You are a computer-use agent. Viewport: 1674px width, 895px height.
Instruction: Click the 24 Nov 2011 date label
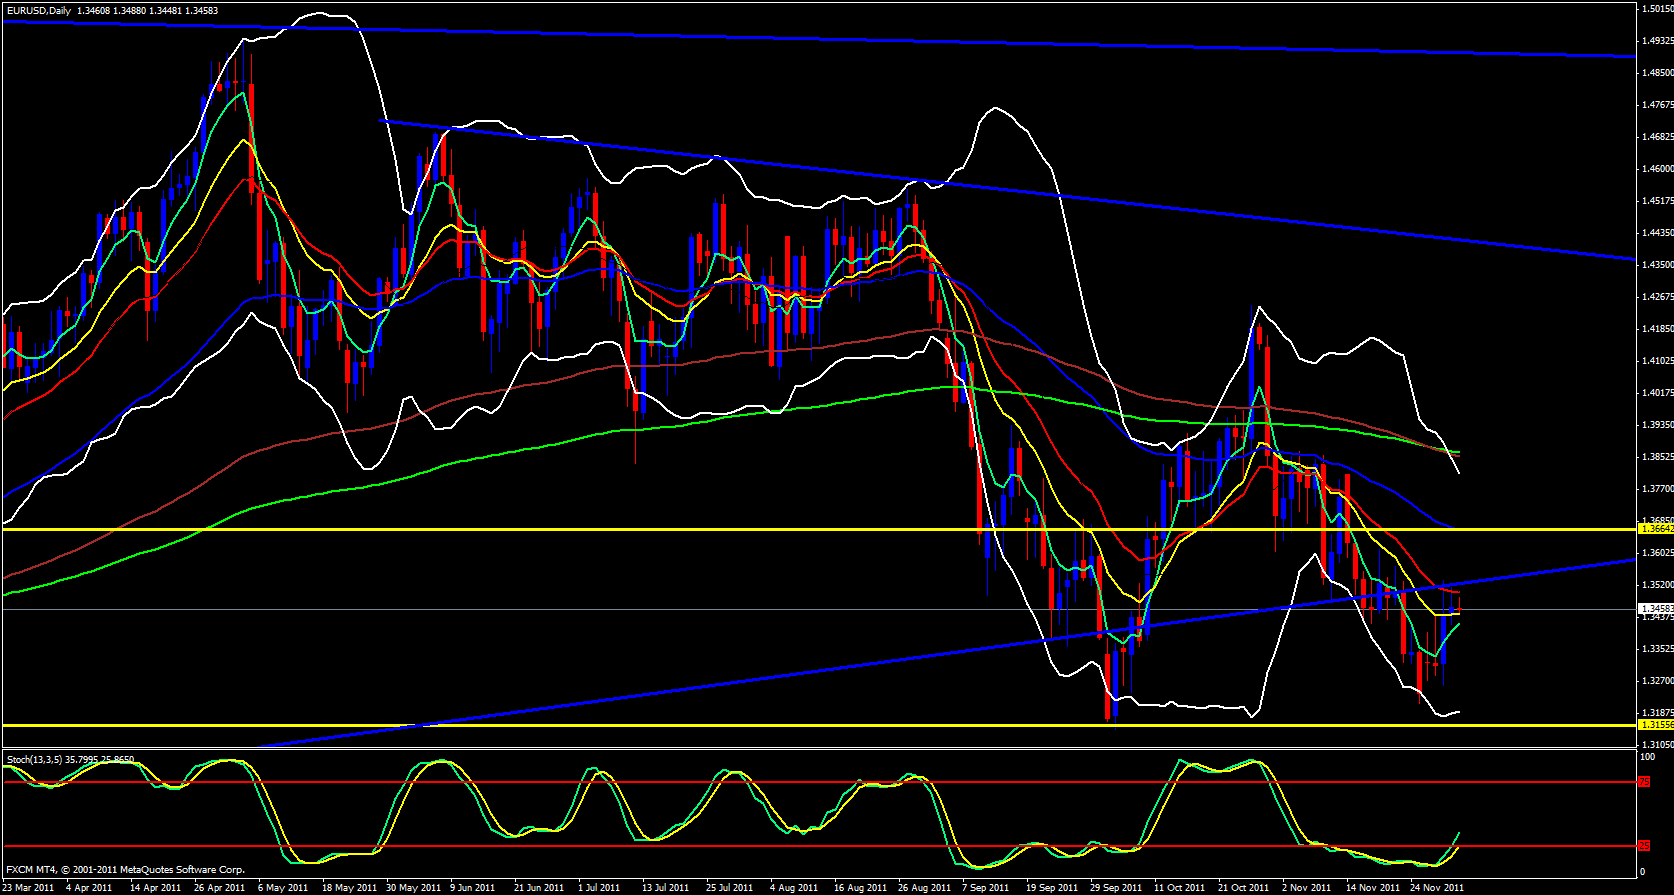1437,887
